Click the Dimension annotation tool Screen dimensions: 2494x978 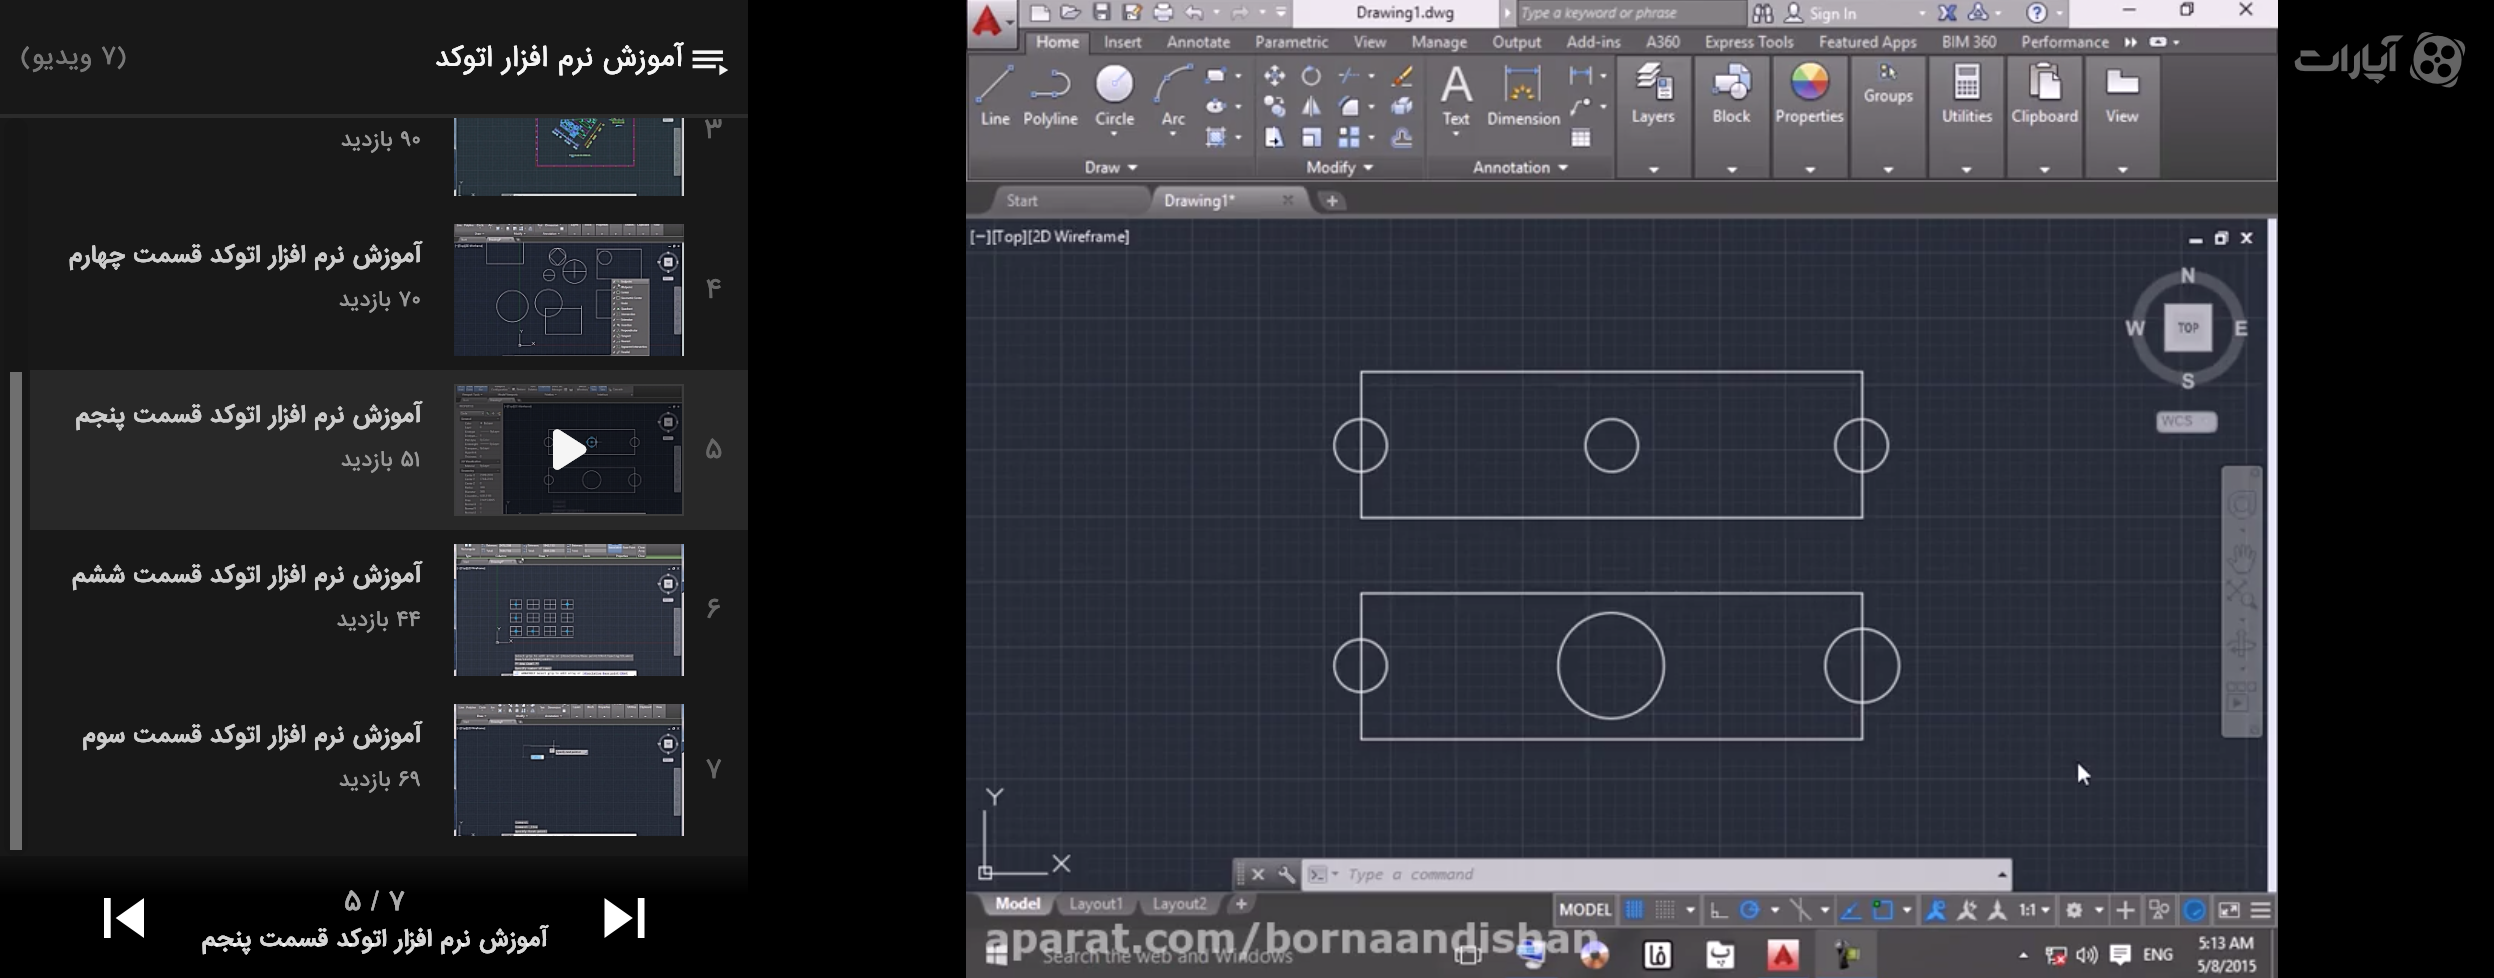click(1523, 95)
